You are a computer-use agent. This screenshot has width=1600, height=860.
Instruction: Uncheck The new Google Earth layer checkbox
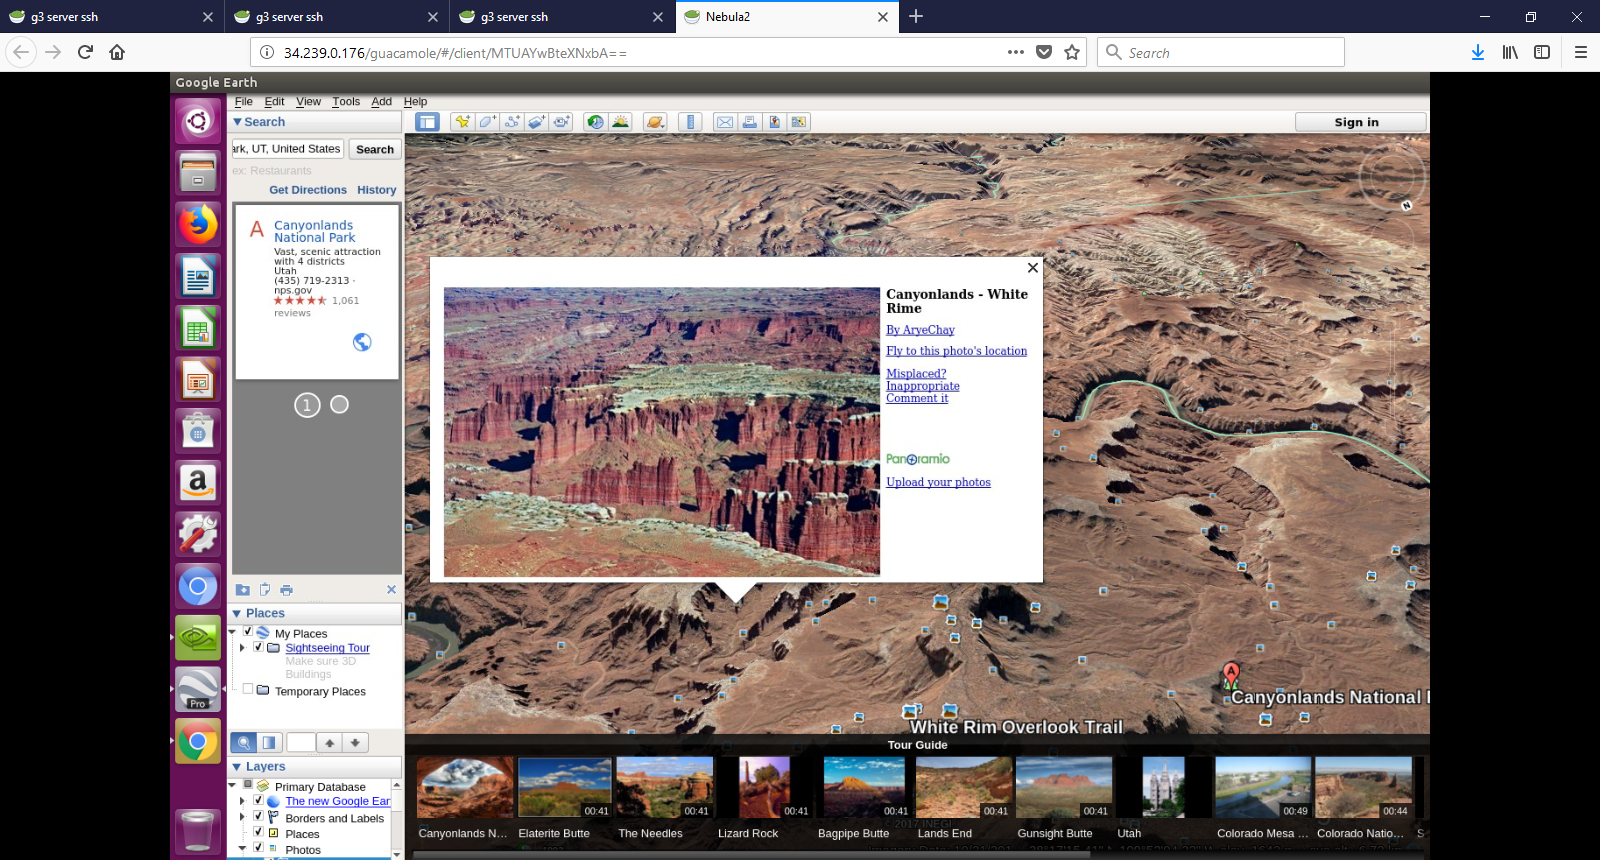[x=258, y=800]
